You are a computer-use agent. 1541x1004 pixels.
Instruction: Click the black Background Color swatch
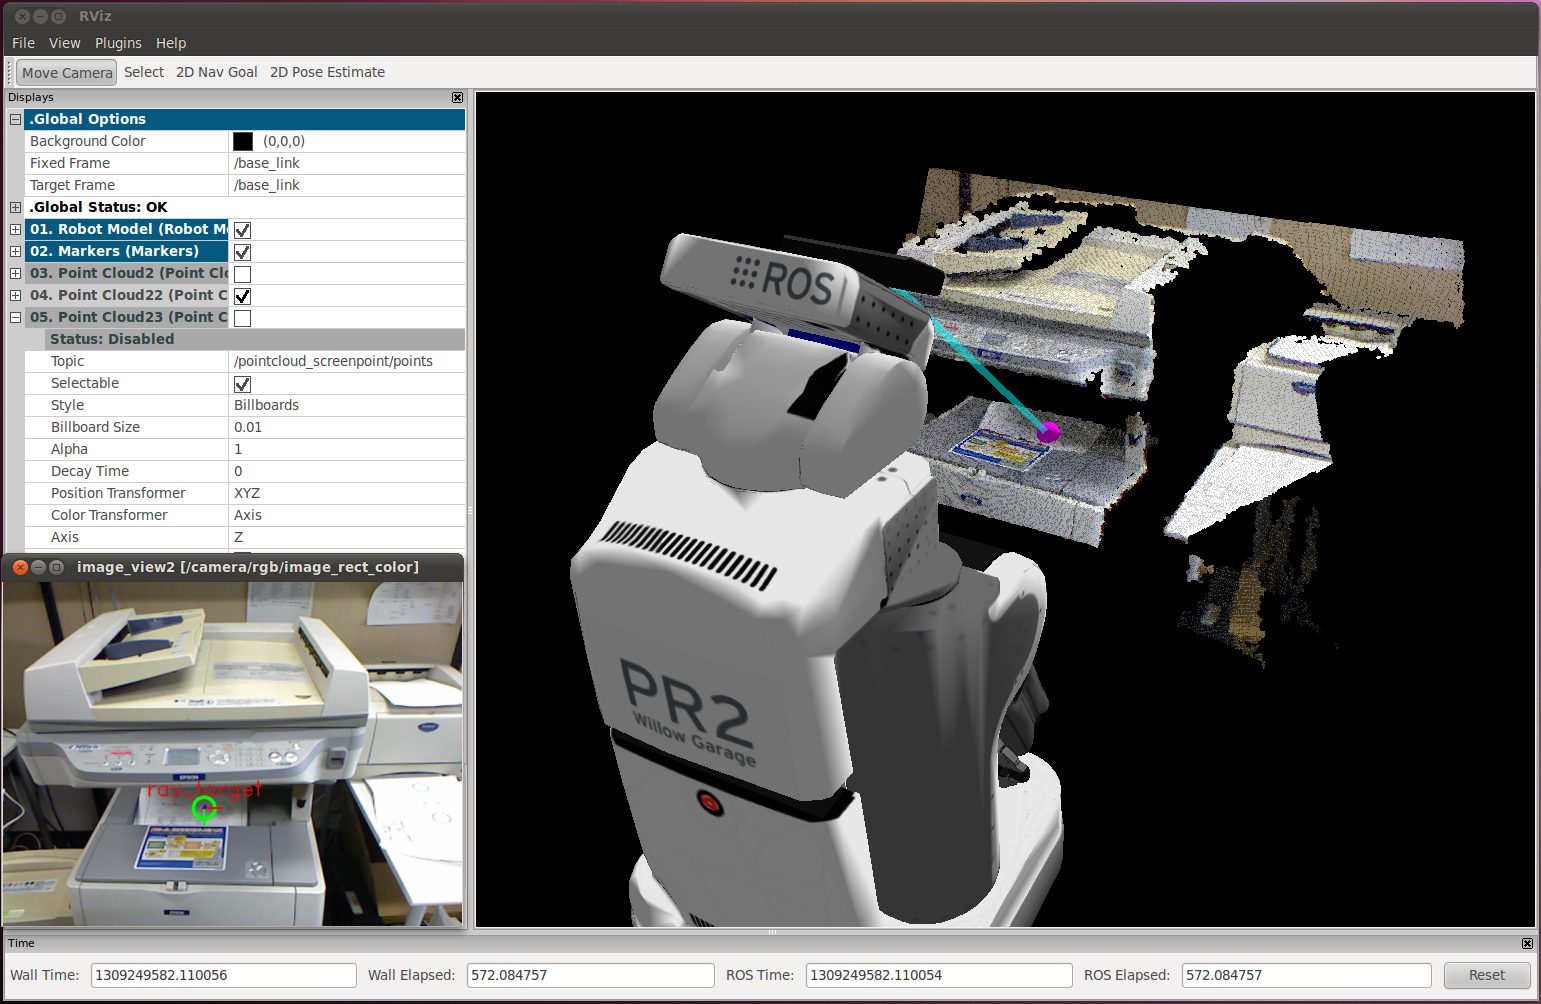tap(243, 141)
